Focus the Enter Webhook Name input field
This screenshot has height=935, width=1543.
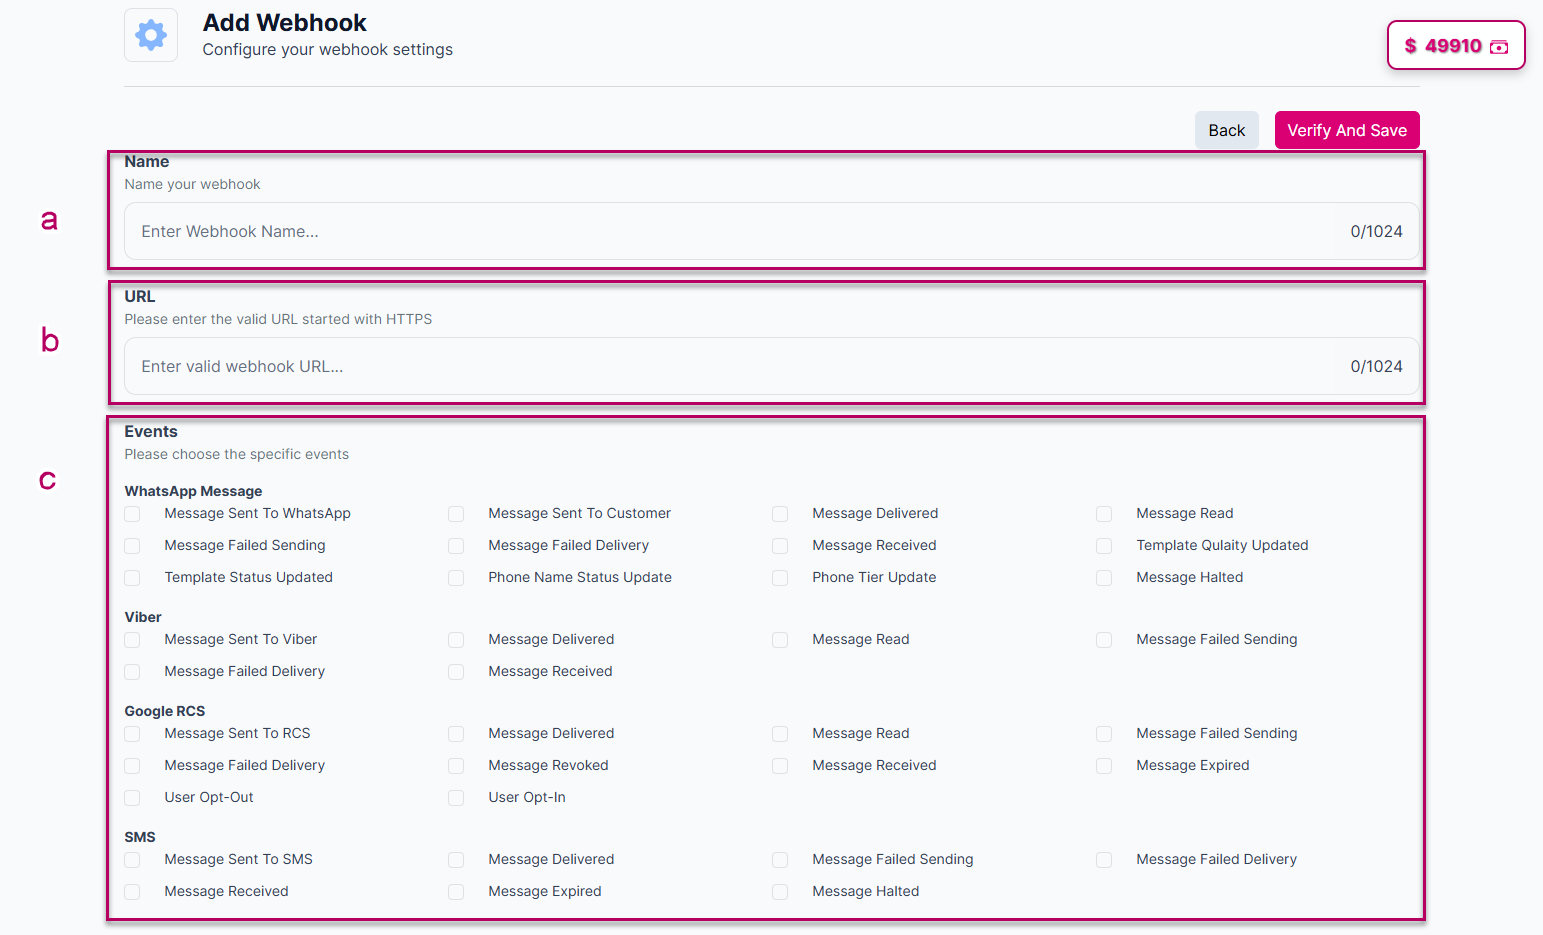[x=771, y=231]
